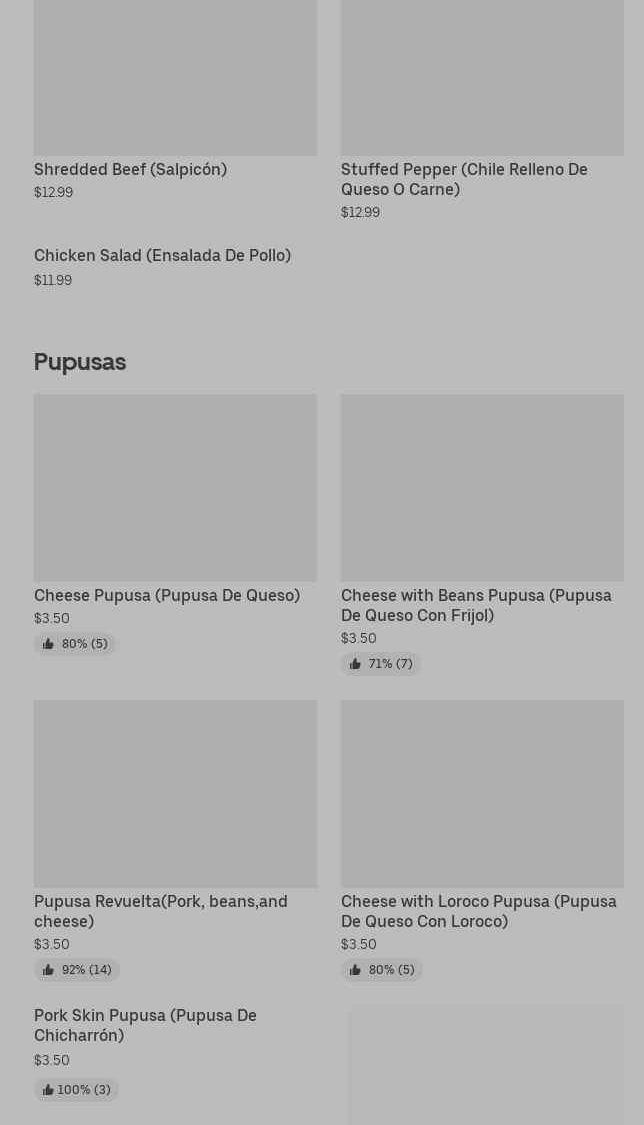Open Pupusa Revuelta pork, beans, cheese item
644x1125 pixels.
point(161,911)
